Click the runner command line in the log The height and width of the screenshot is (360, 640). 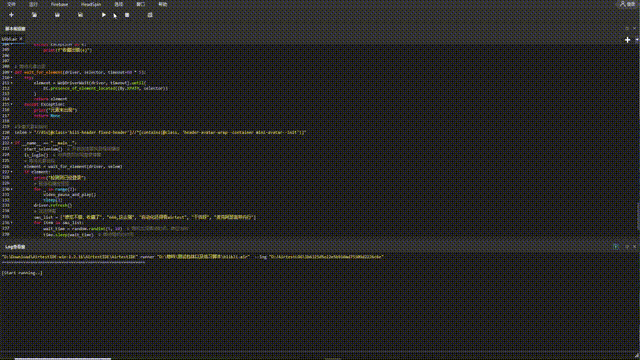click(x=193, y=257)
